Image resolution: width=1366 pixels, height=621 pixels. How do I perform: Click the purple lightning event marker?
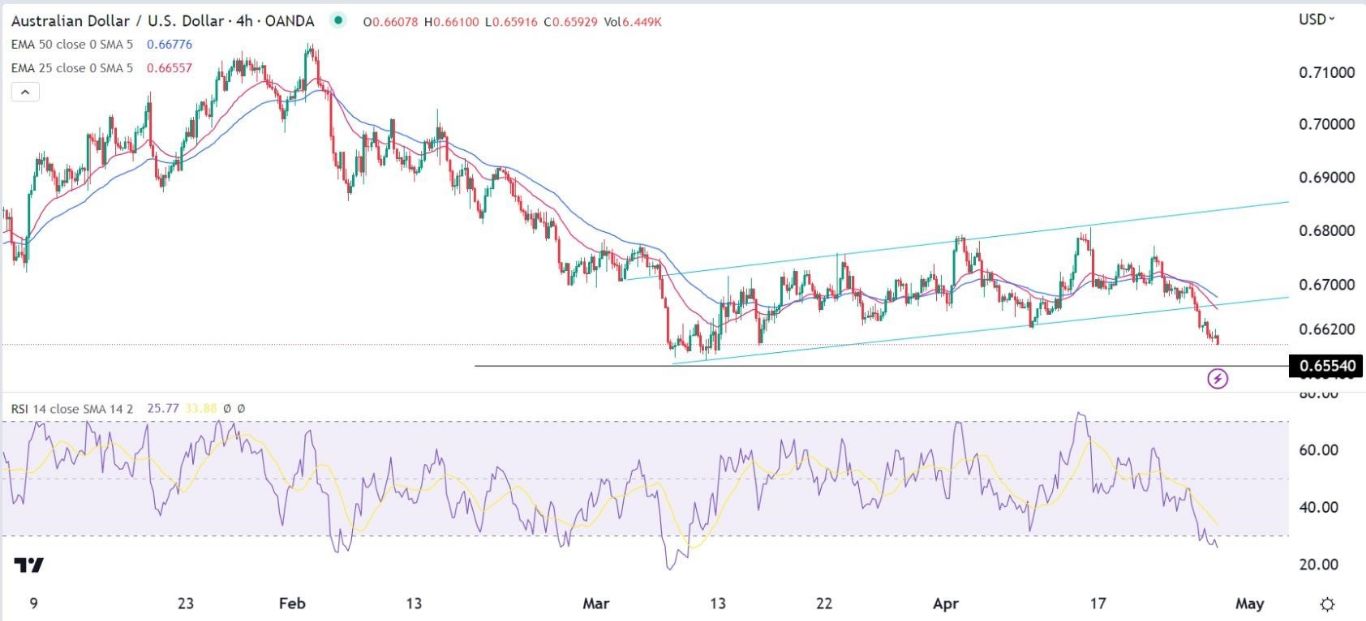pyautogui.click(x=1218, y=379)
